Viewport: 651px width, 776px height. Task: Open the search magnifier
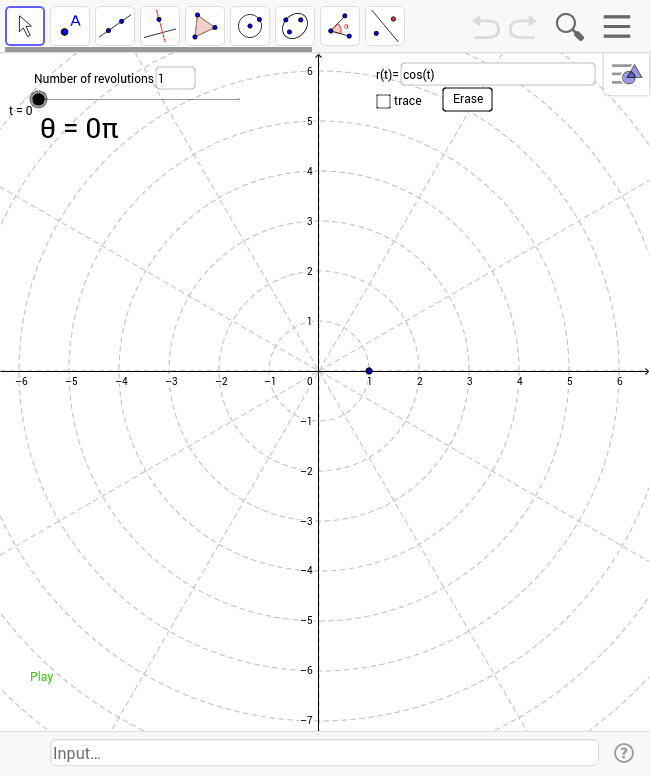[x=570, y=27]
